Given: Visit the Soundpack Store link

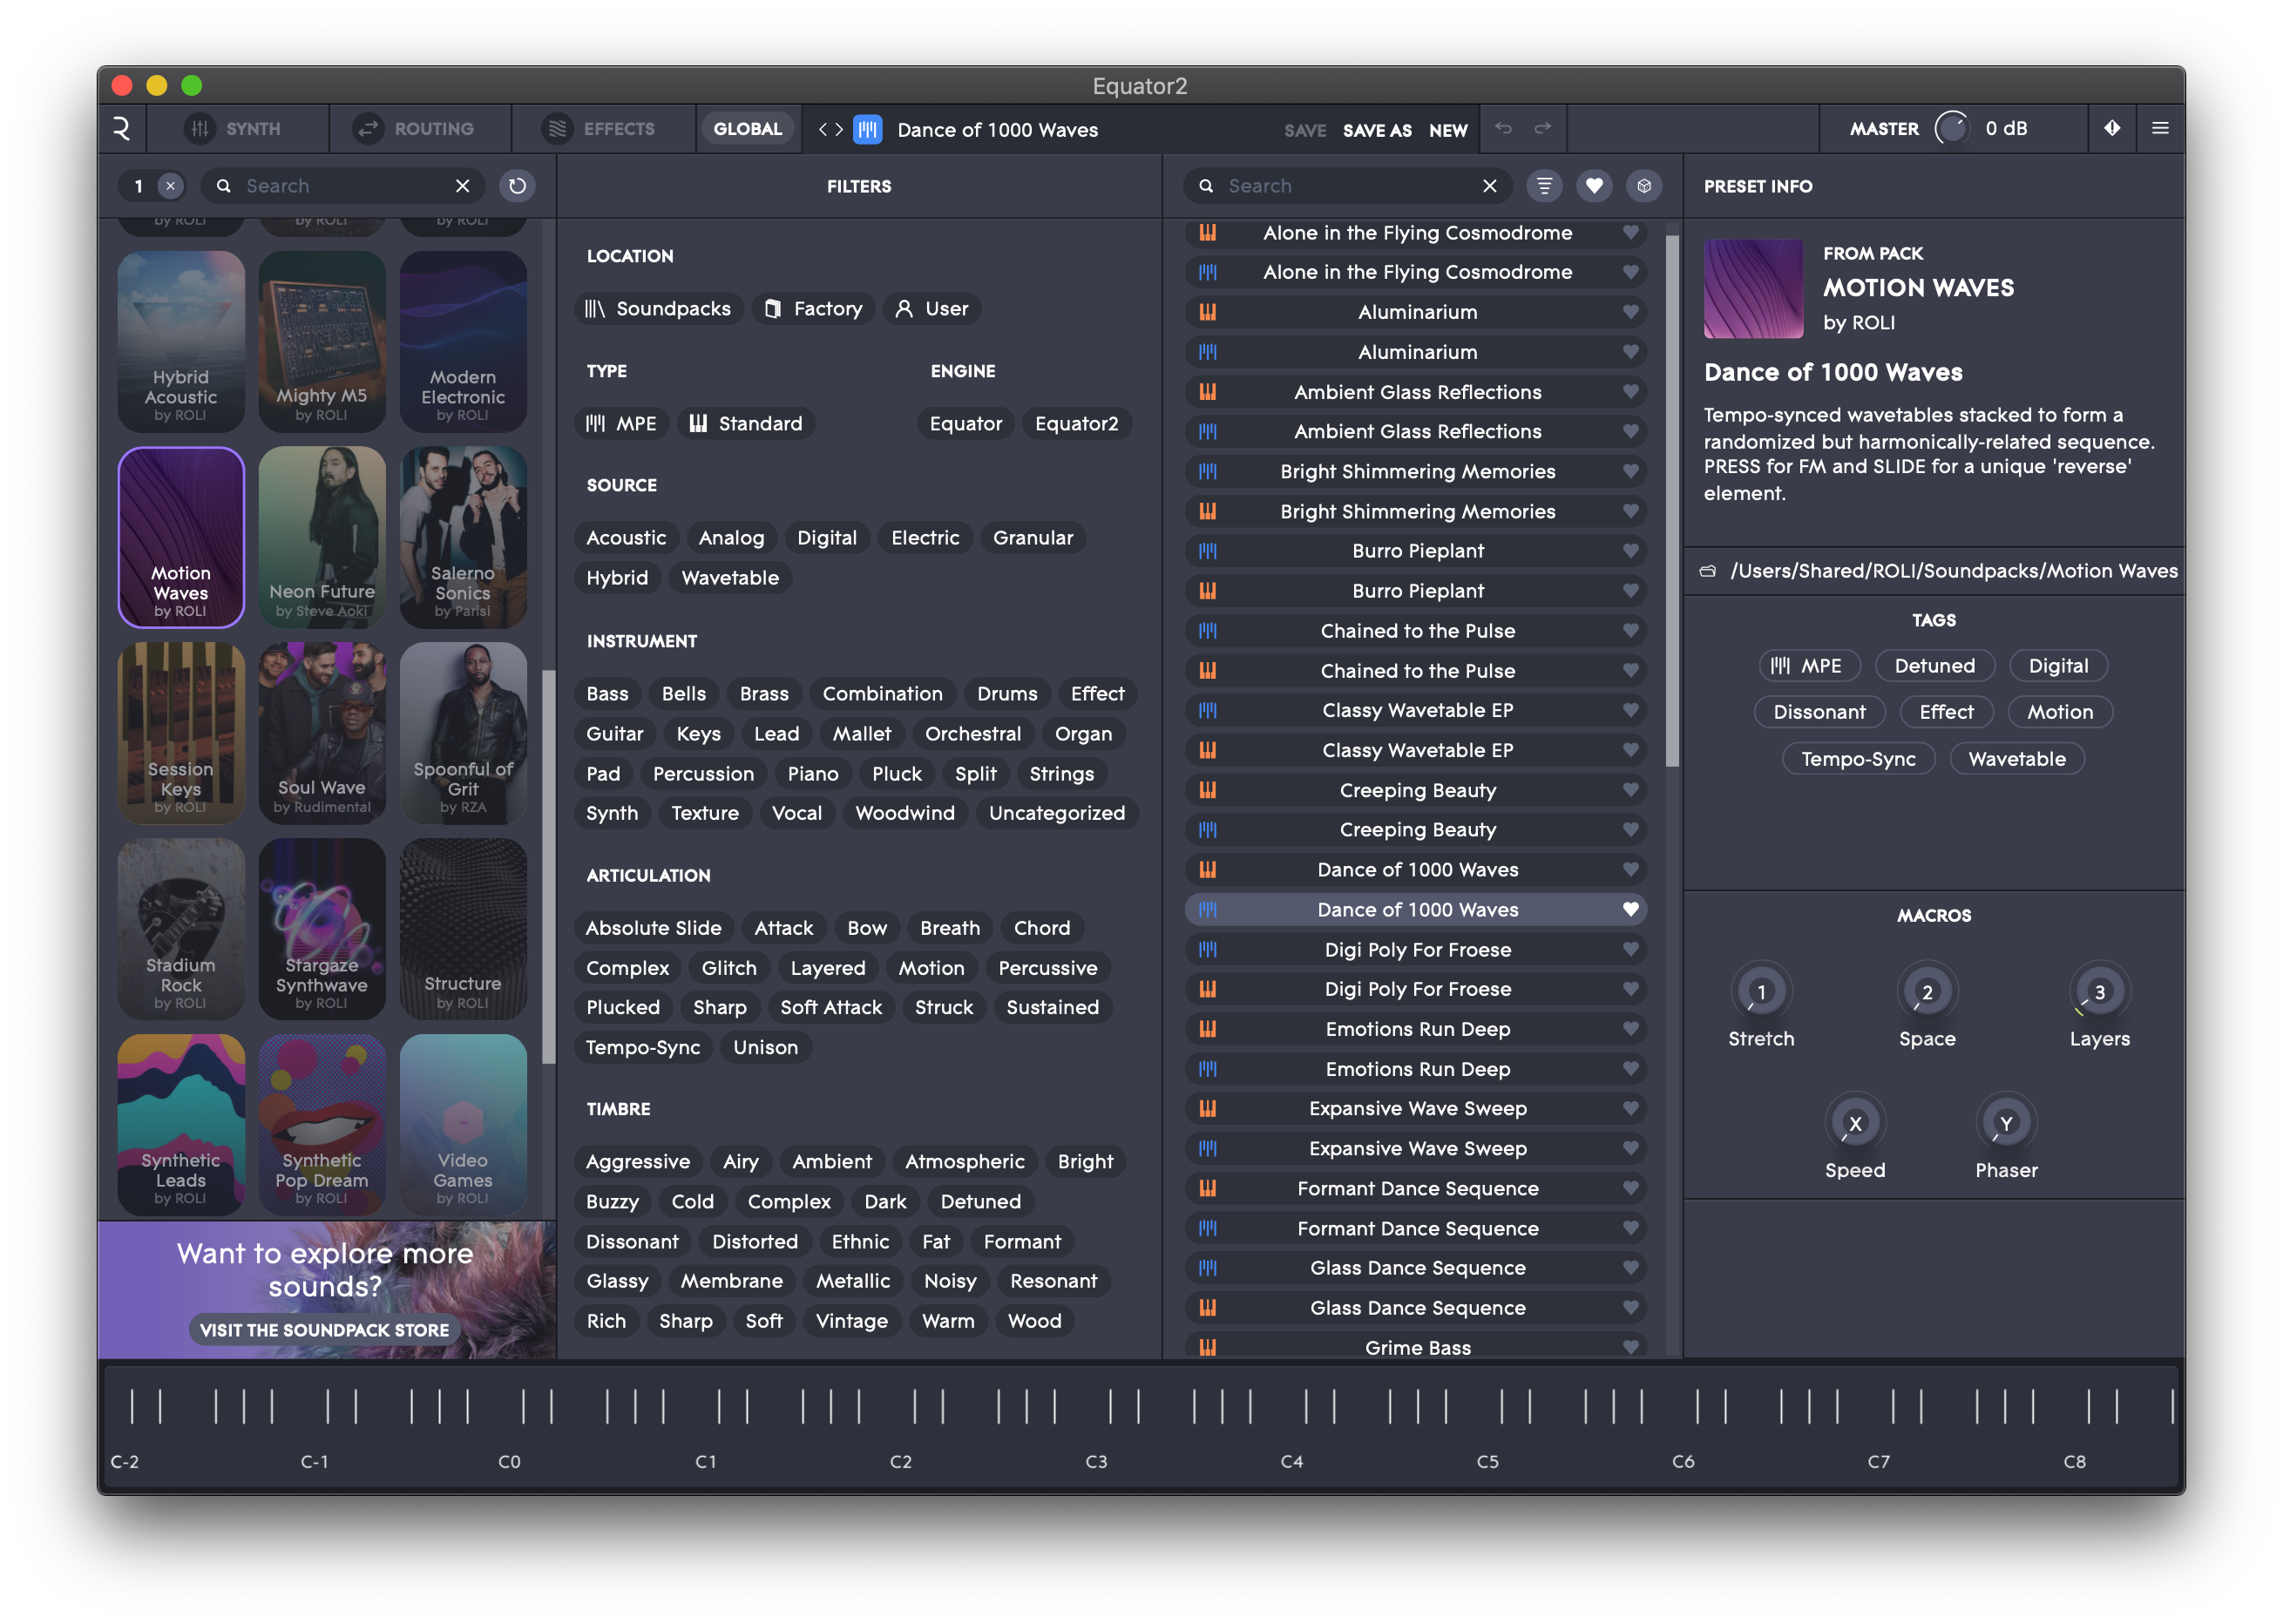Looking at the screenshot, I should 324,1330.
